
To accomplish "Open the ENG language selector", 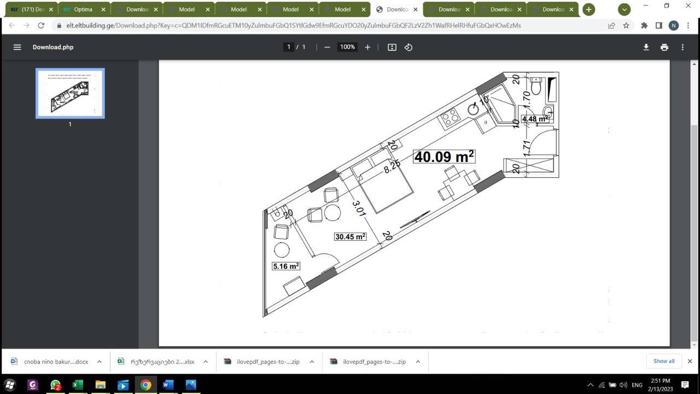I will point(637,385).
